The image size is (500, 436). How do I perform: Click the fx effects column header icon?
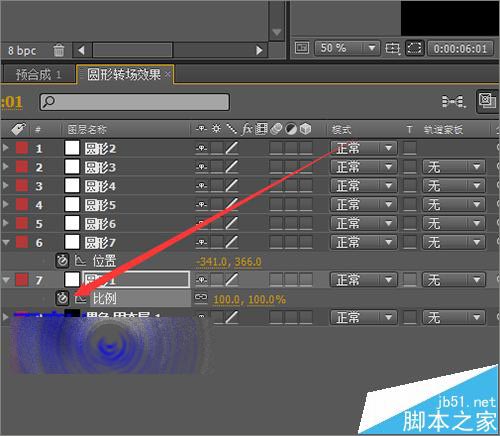[x=247, y=129]
